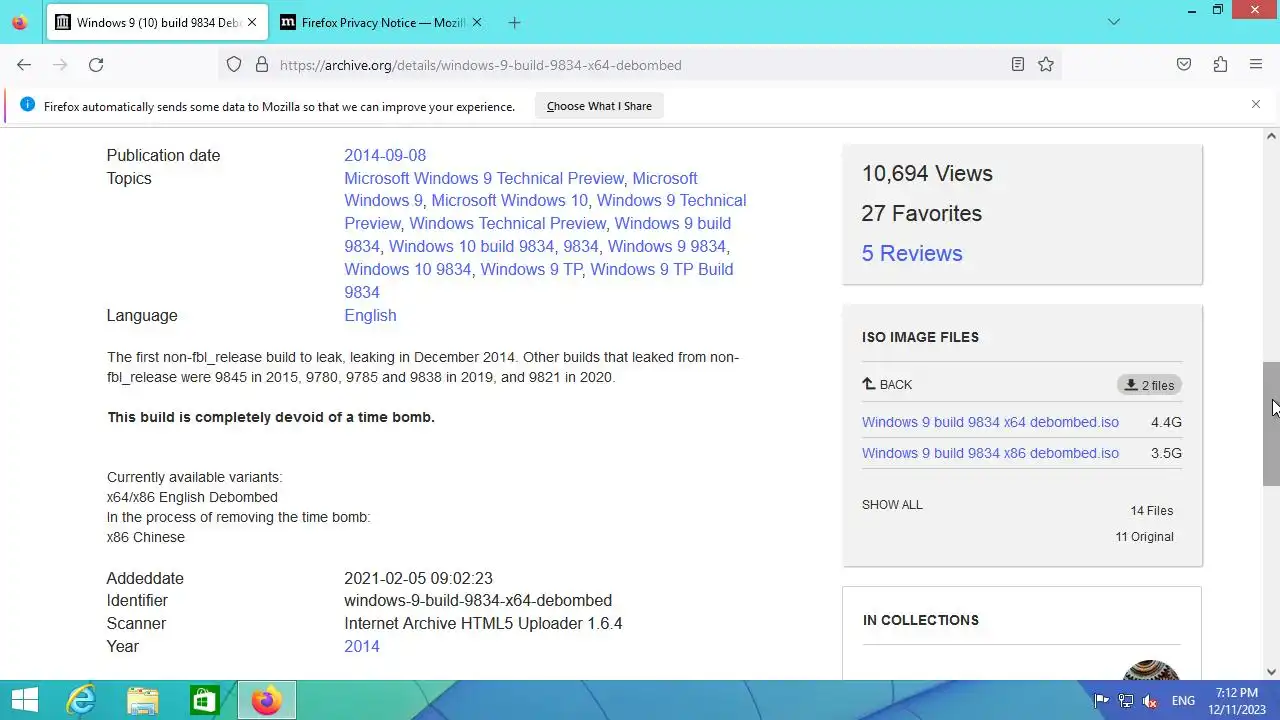This screenshot has height=720, width=1280.
Task: Click the scrollbar down arrow
Action: 1271,672
